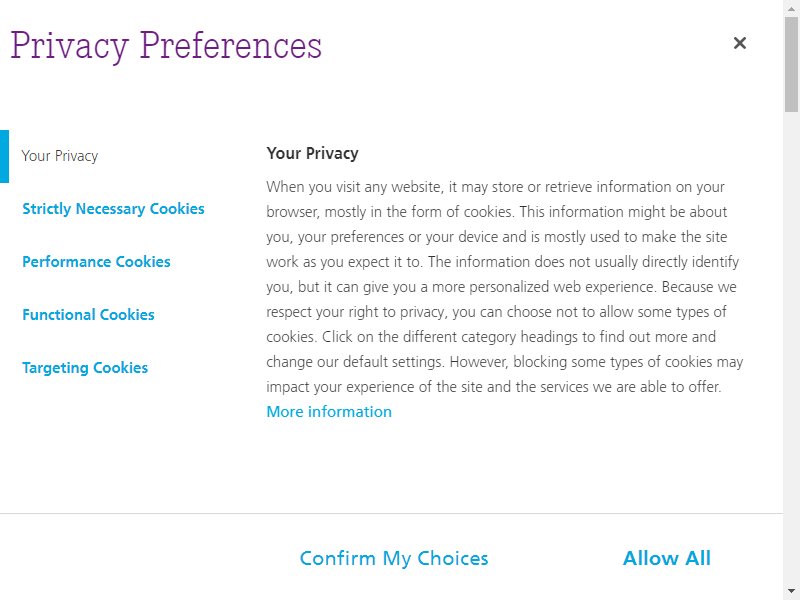Click the scrollbar down arrow

[x=791, y=592]
